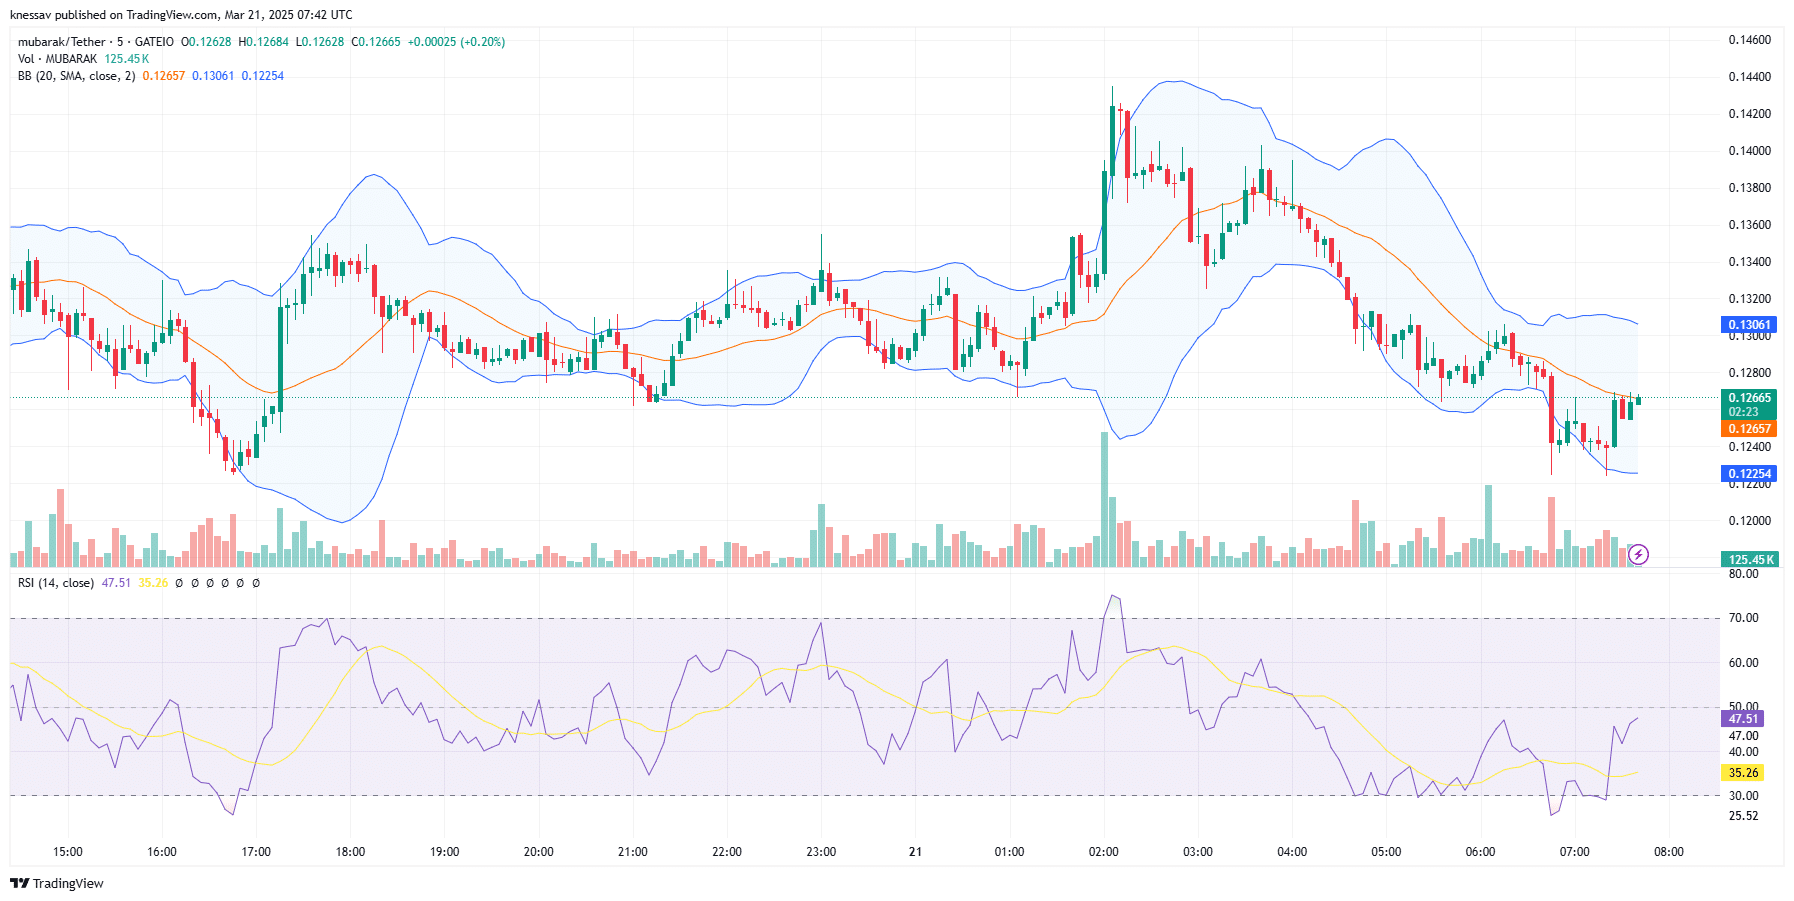Click the 60.00 RSI axis label
The height and width of the screenshot is (901, 1794).
point(1743,663)
